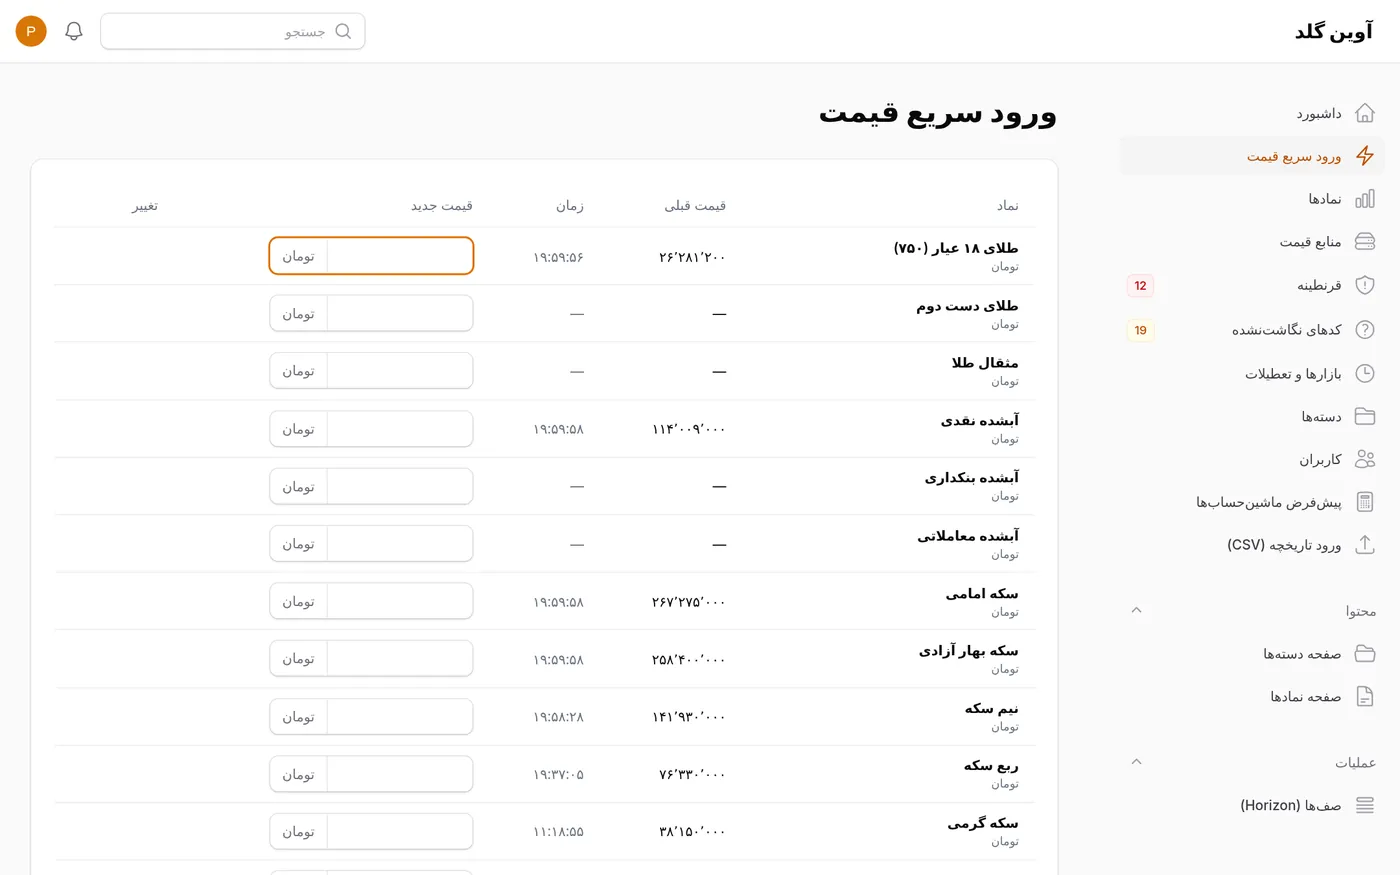The width and height of the screenshot is (1400, 875).
Task: Go to بازارها و تعطیلات menu item
Action: point(1252,373)
